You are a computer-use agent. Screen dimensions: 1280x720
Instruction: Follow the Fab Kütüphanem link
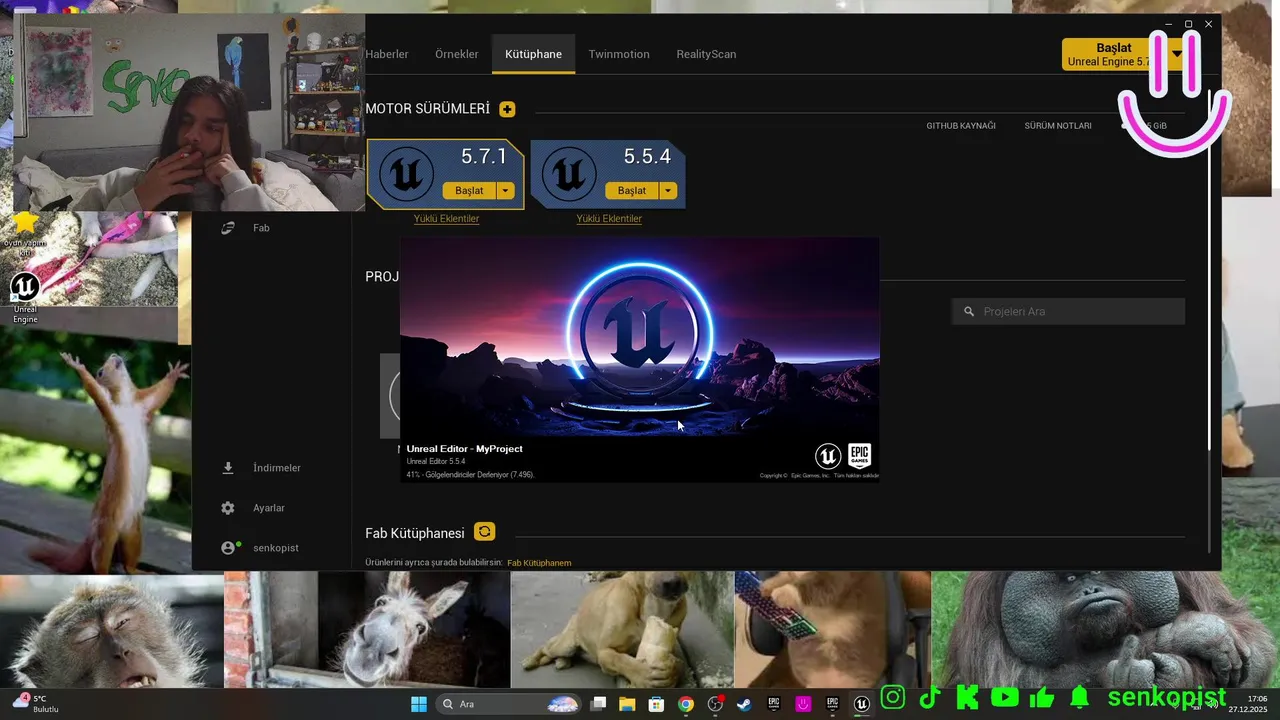(x=539, y=563)
